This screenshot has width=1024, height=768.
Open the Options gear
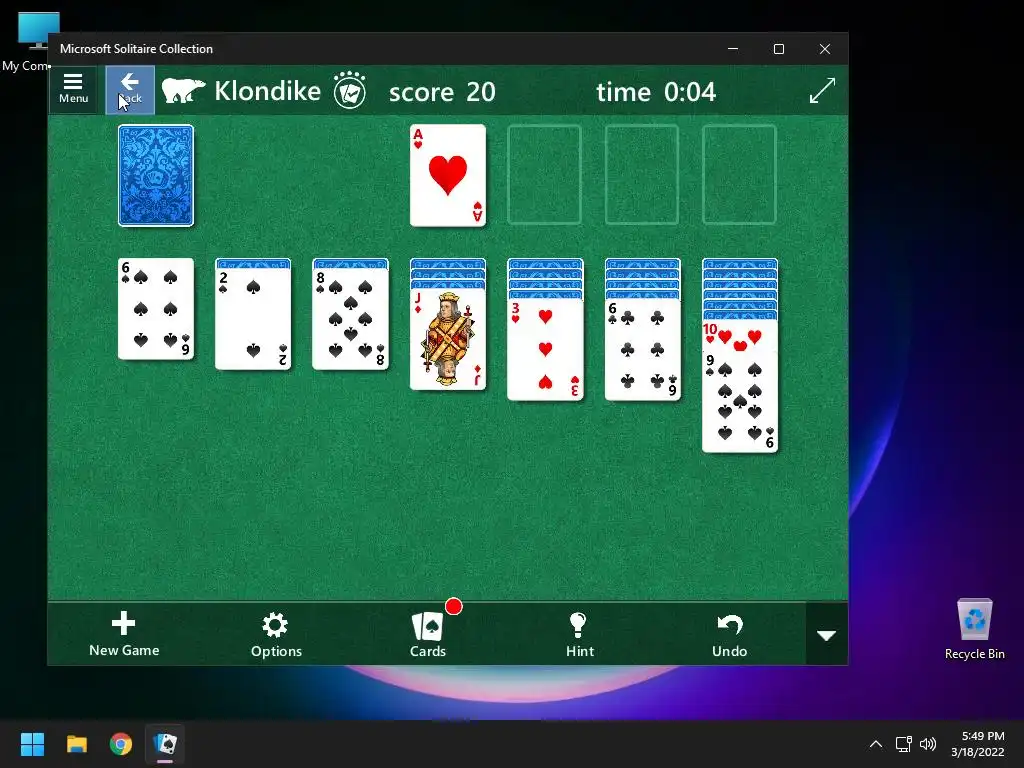click(x=276, y=633)
